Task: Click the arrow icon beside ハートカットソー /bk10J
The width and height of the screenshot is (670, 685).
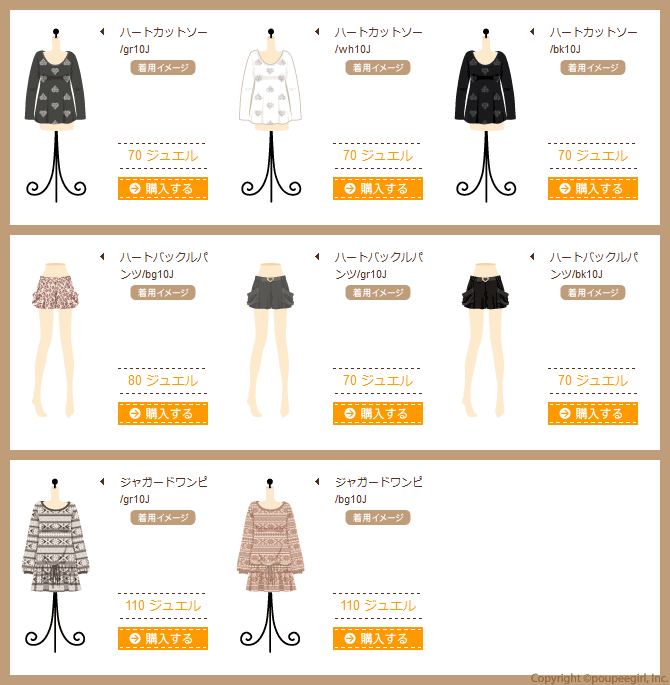Action: point(532,31)
